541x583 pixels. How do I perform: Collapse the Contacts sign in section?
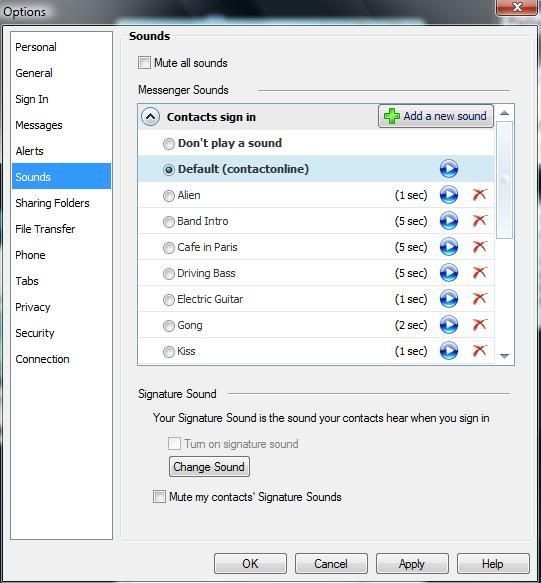pyautogui.click(x=151, y=117)
